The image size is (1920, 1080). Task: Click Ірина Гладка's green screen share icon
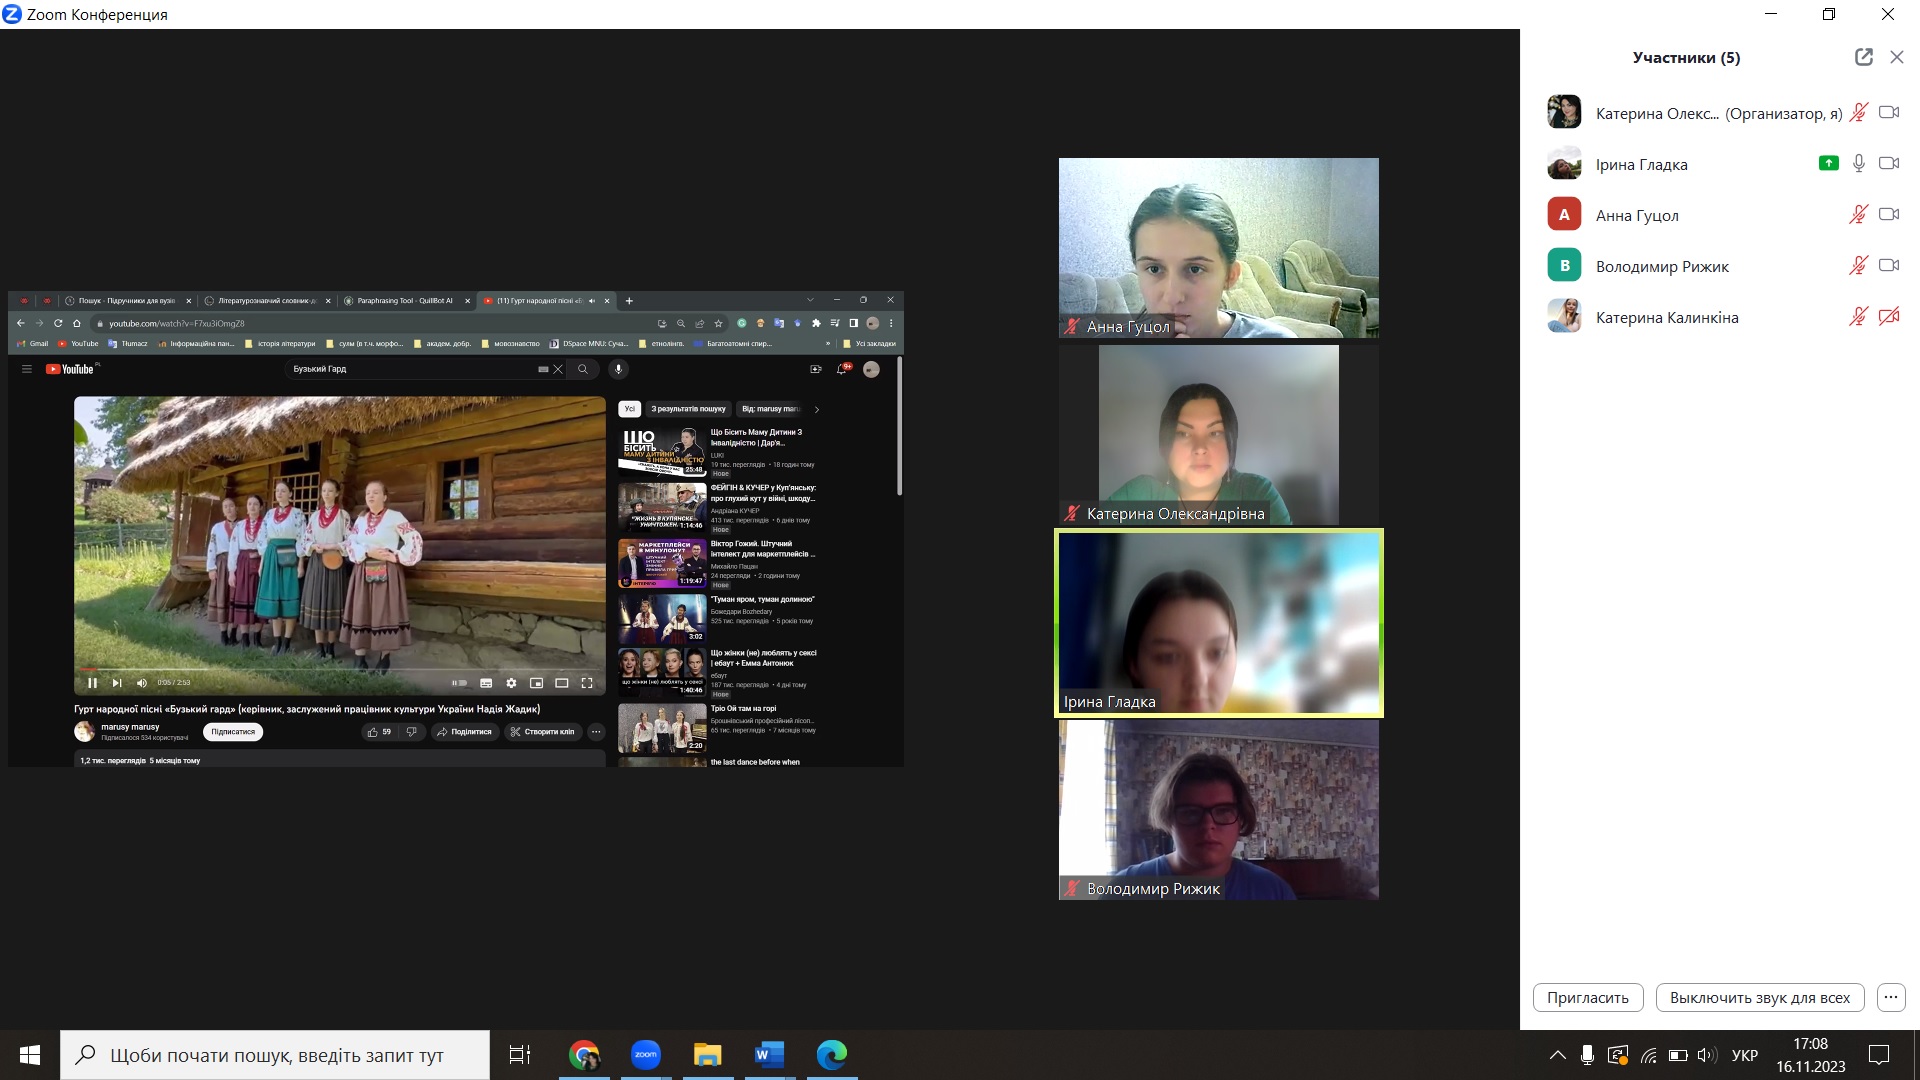[1828, 163]
